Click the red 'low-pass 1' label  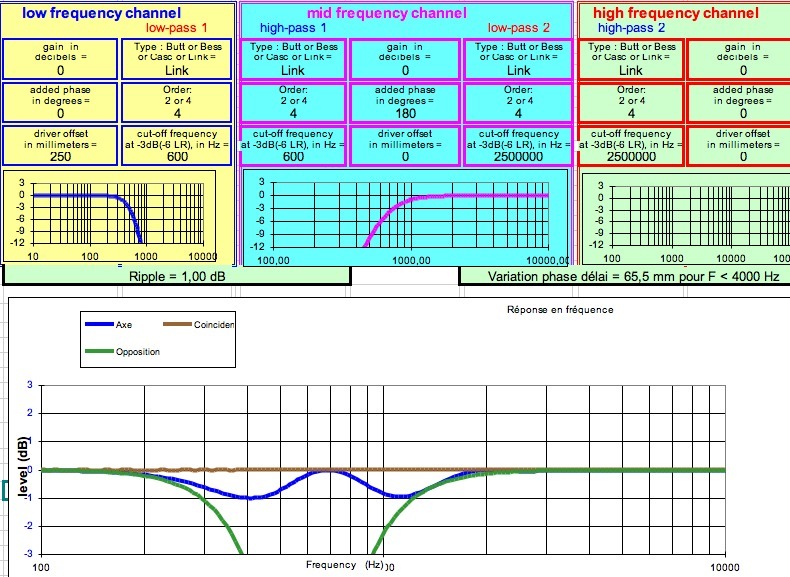pyautogui.click(x=177, y=28)
